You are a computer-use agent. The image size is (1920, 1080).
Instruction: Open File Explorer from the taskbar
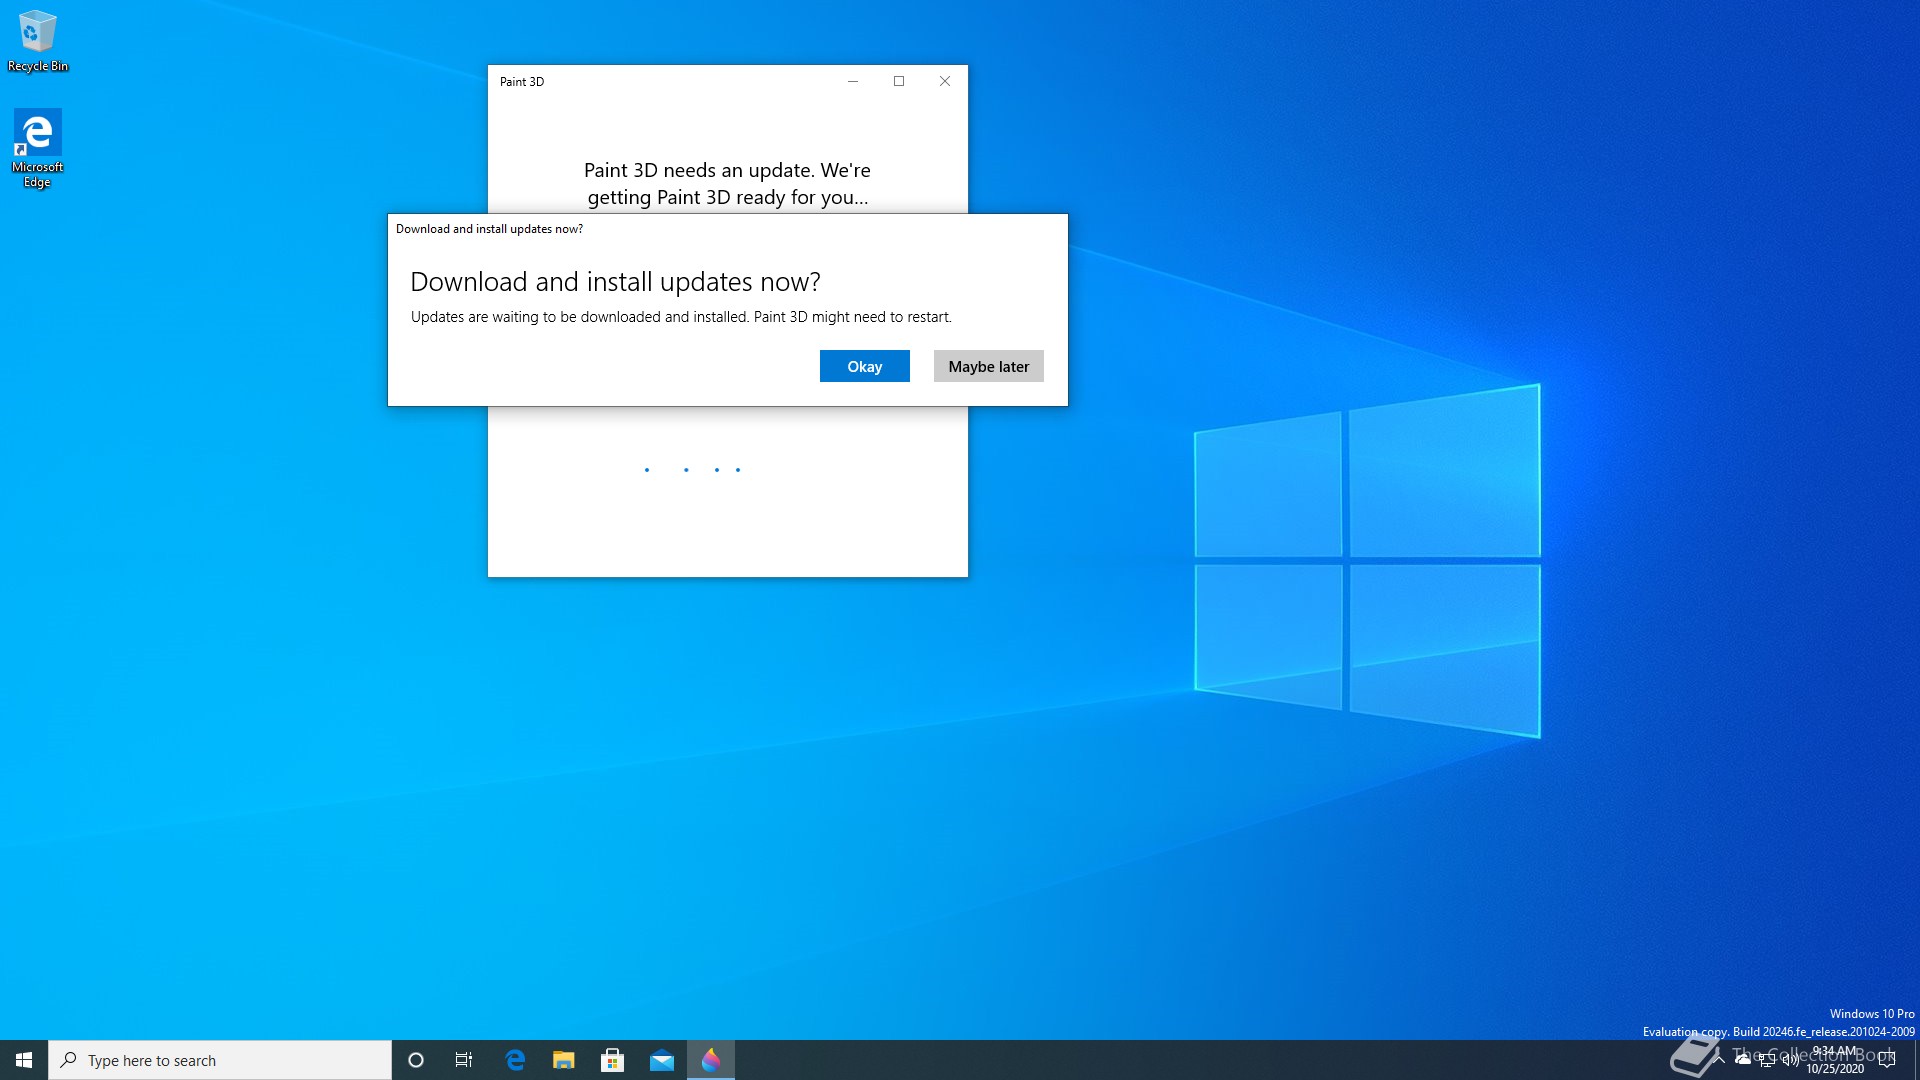564,1060
